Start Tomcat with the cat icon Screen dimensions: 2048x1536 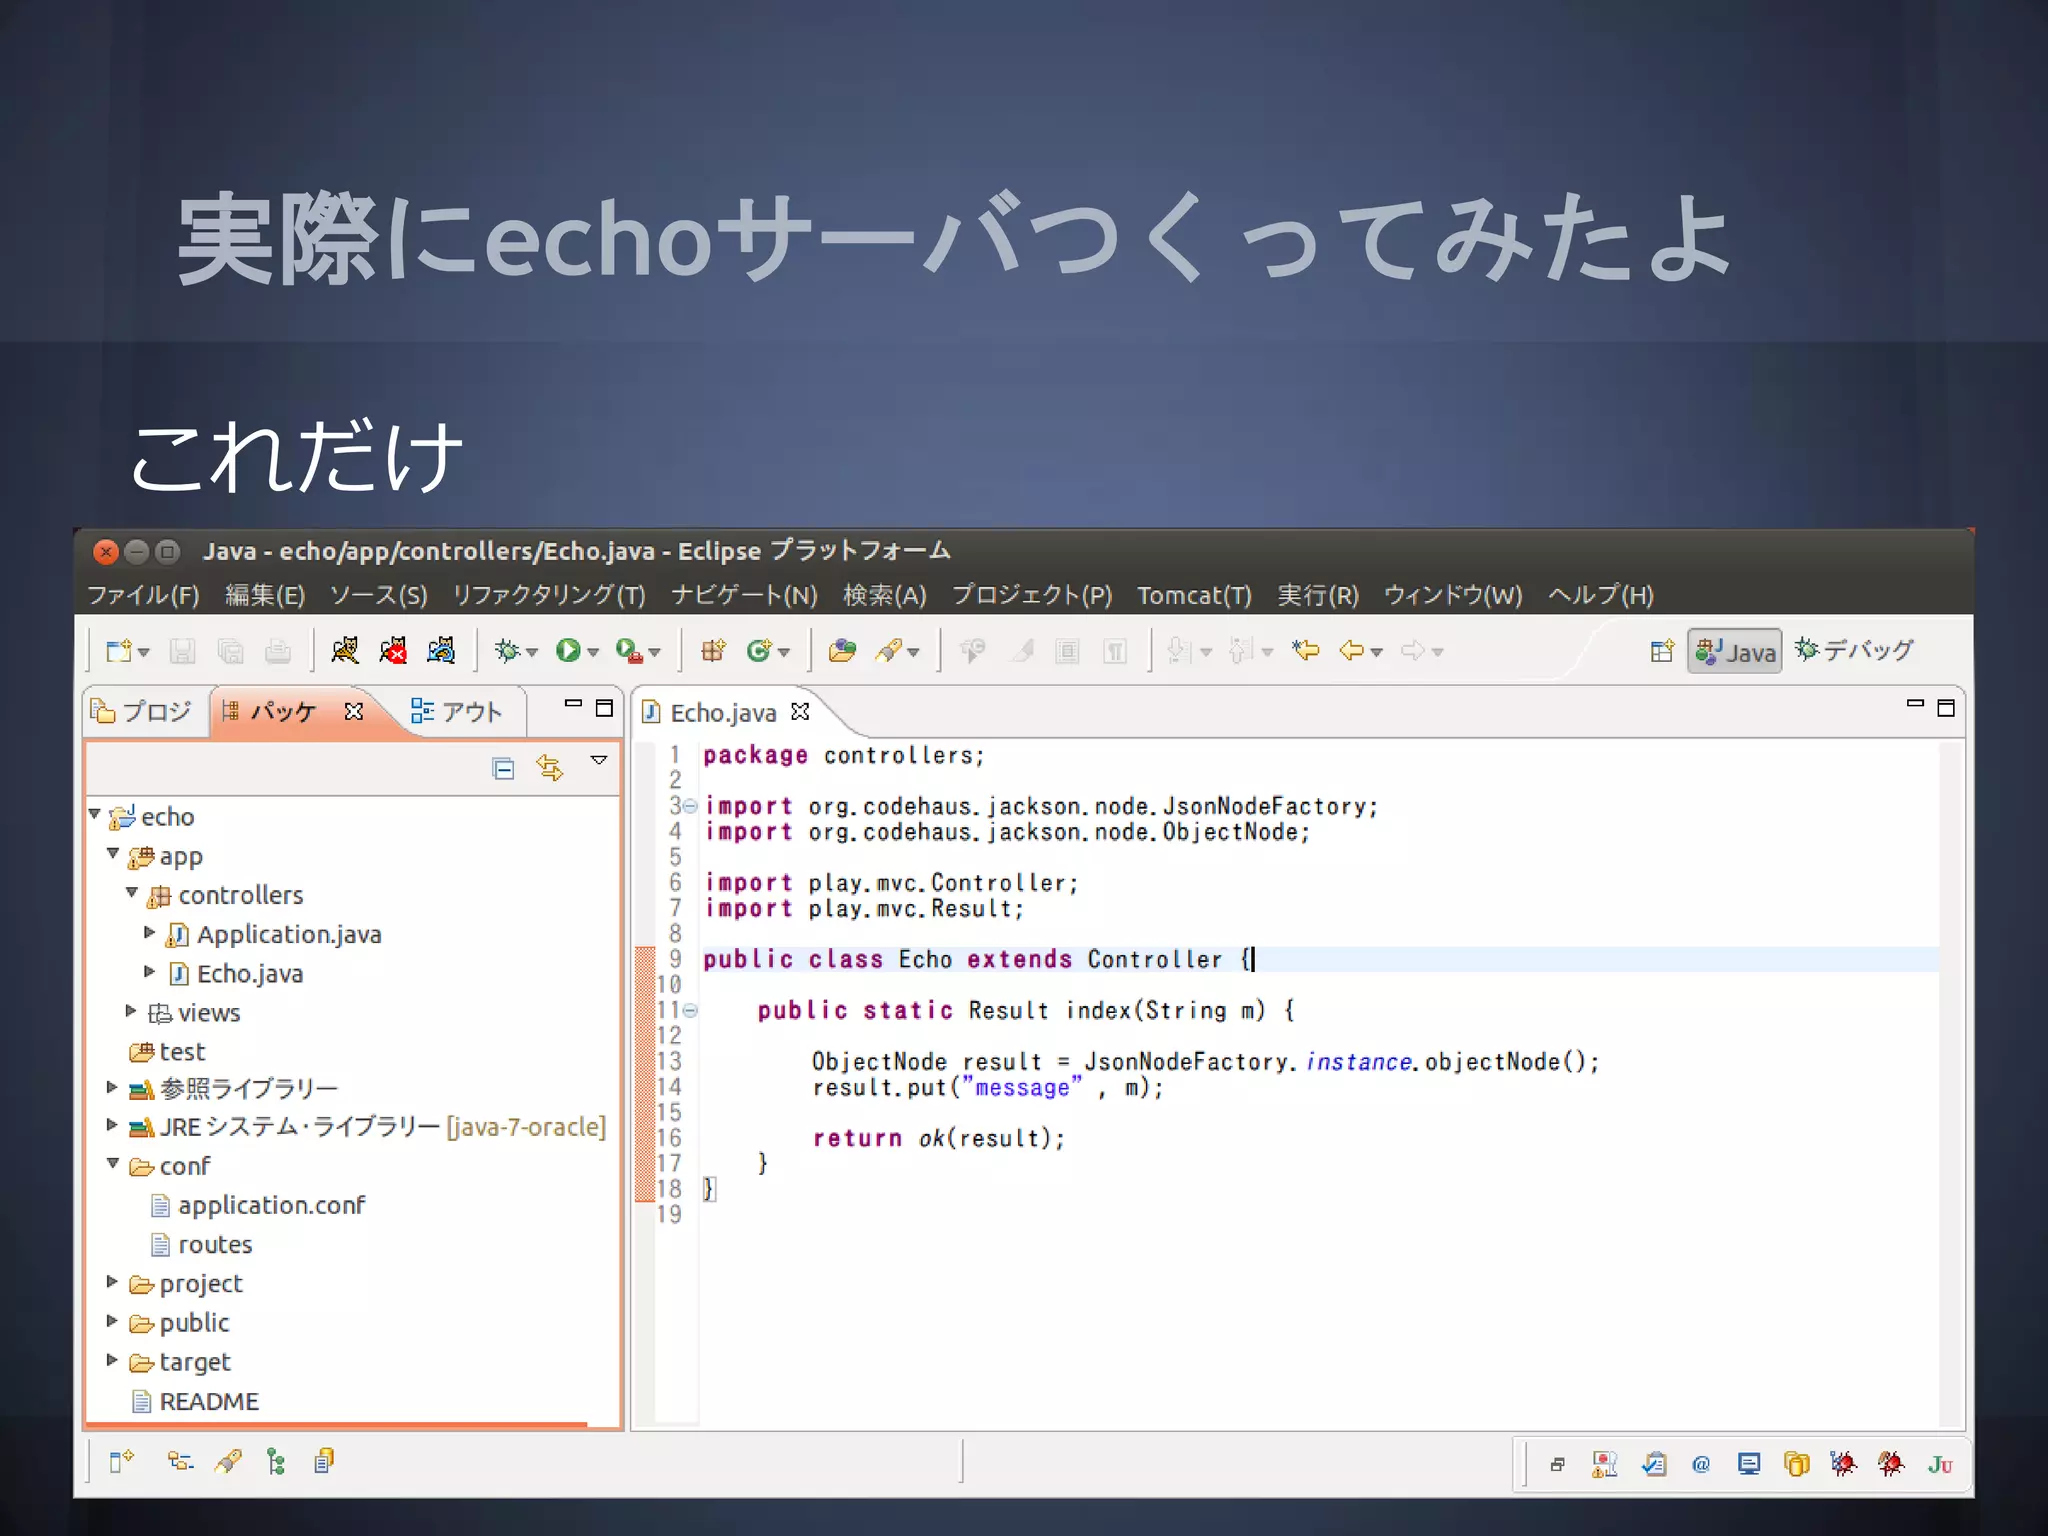click(345, 651)
